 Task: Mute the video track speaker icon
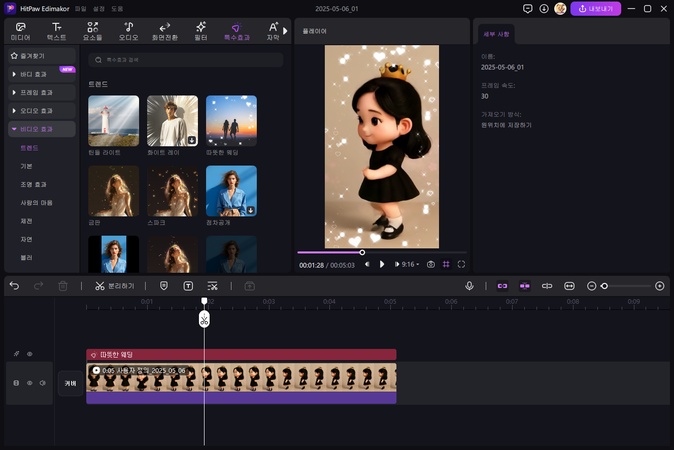(43, 383)
